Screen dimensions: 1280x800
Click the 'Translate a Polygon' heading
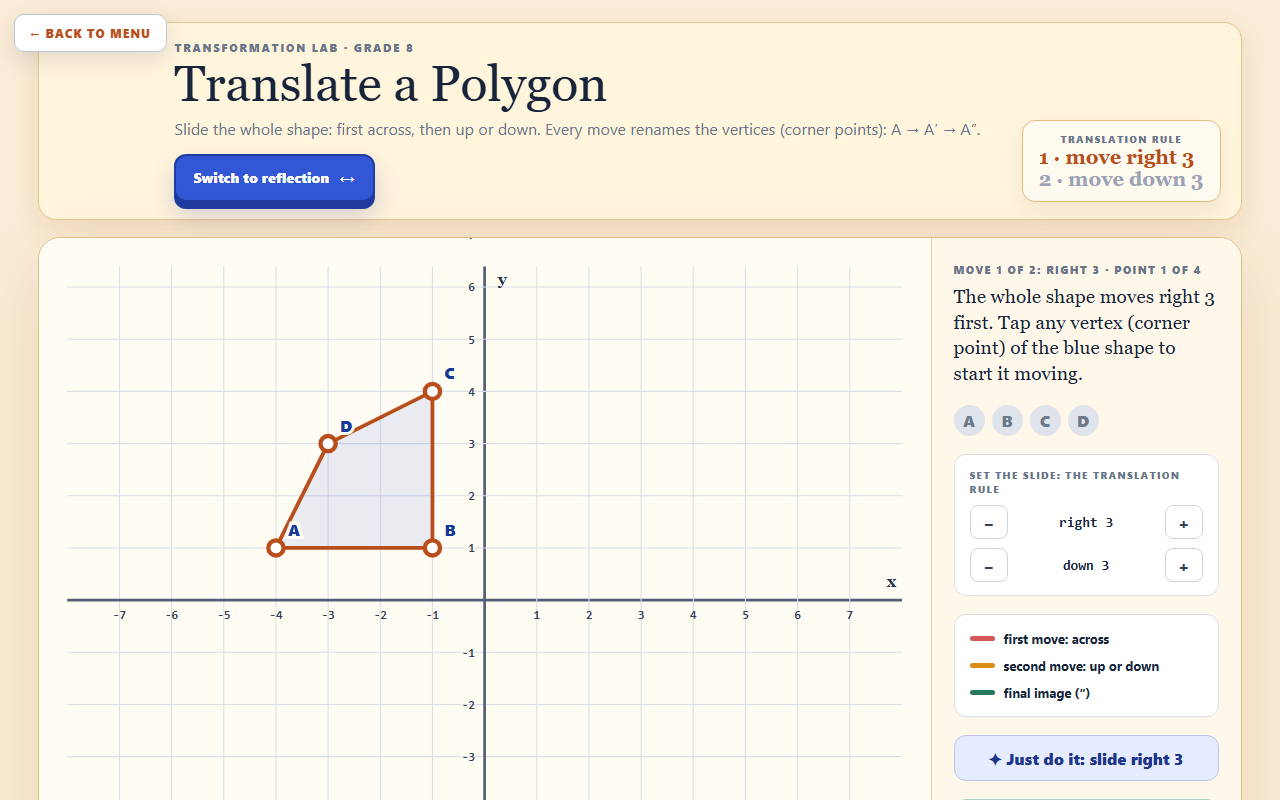390,85
